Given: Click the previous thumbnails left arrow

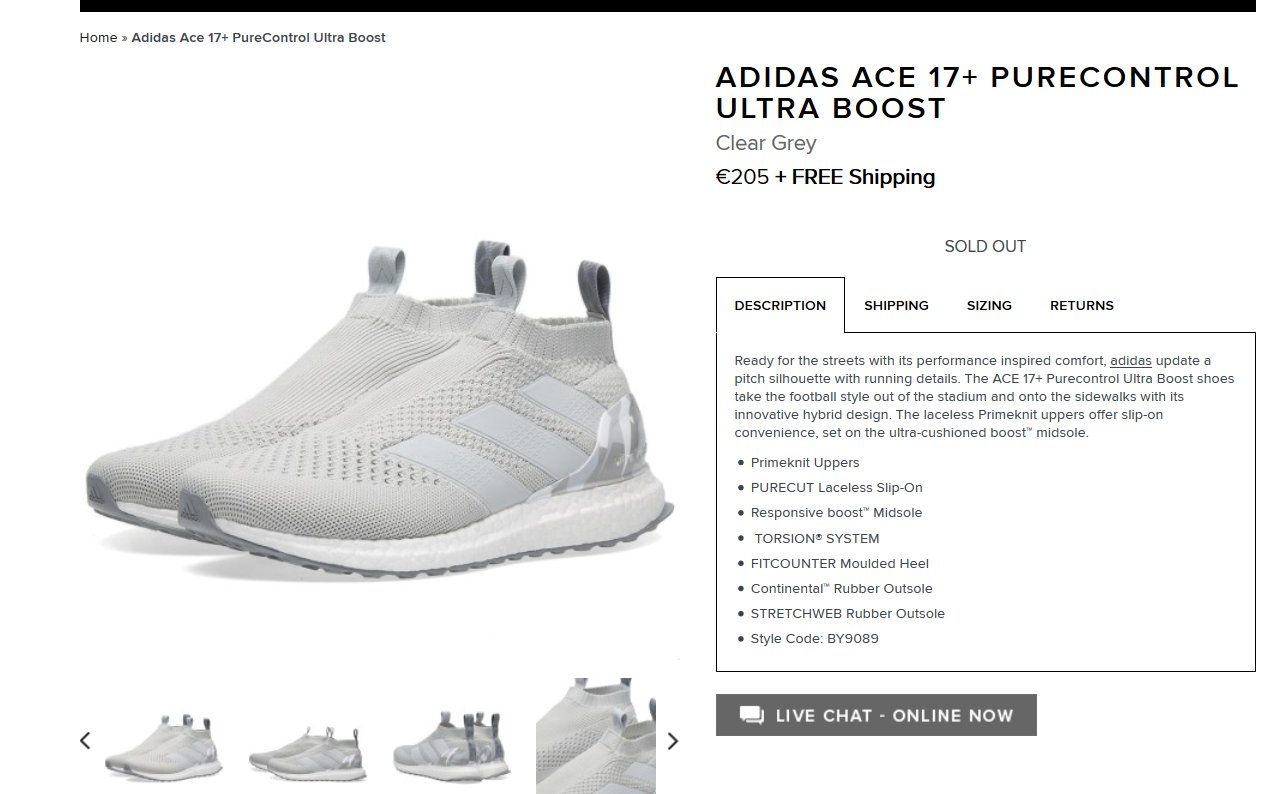Looking at the screenshot, I should pos(85,741).
